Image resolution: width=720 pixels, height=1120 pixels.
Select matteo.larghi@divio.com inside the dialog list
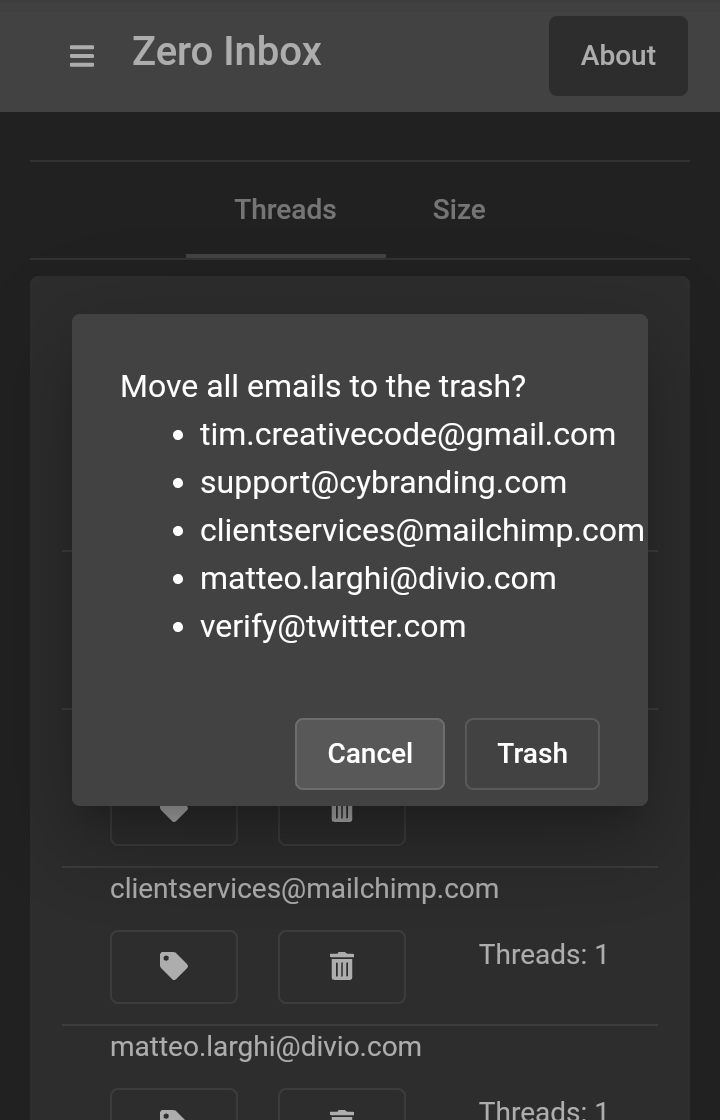(x=378, y=579)
